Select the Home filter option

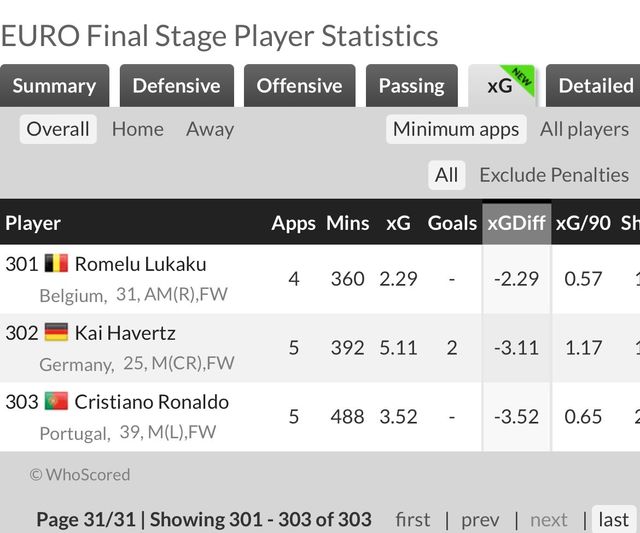coord(138,129)
